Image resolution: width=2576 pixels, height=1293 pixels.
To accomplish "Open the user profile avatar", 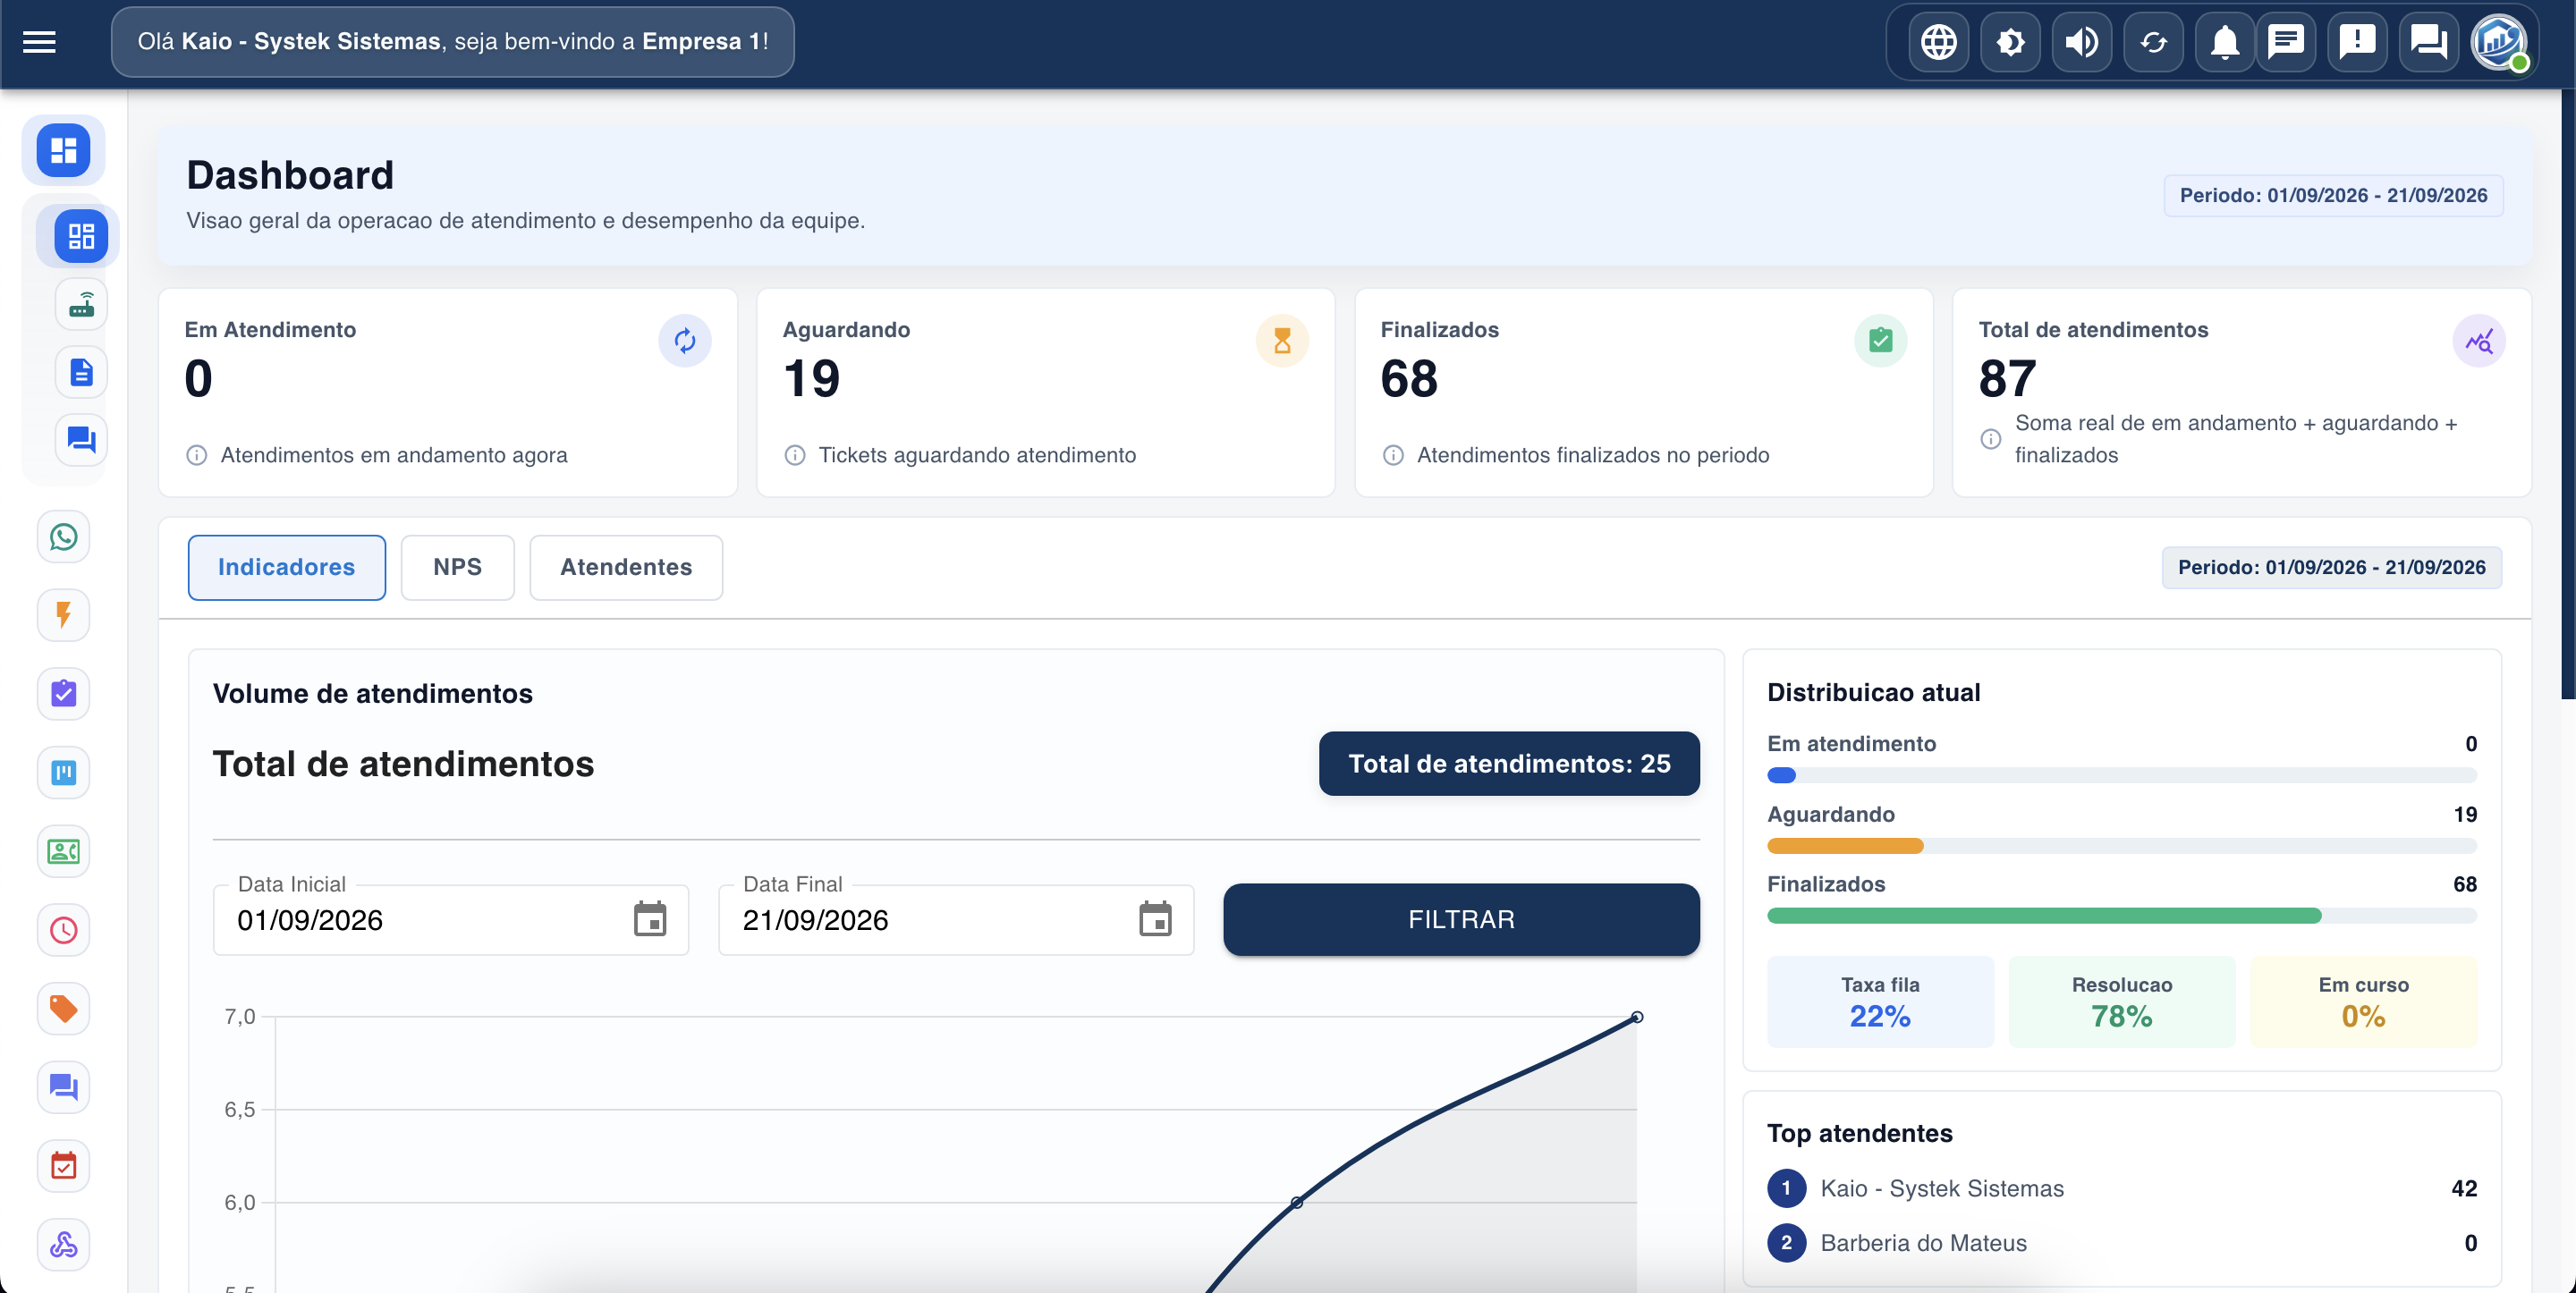I will [2499, 42].
